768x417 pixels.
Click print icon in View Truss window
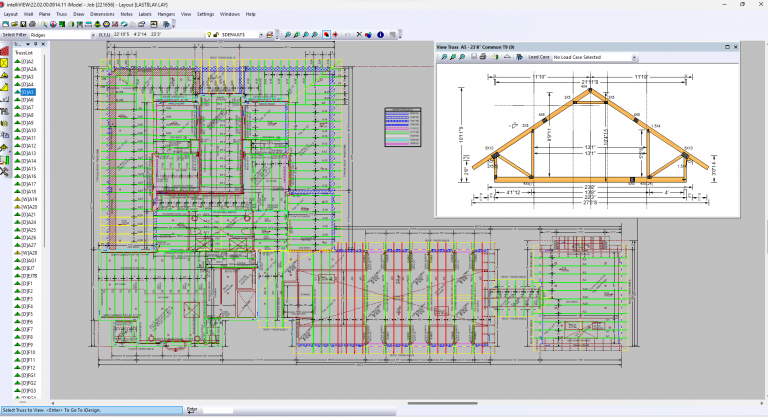483,57
